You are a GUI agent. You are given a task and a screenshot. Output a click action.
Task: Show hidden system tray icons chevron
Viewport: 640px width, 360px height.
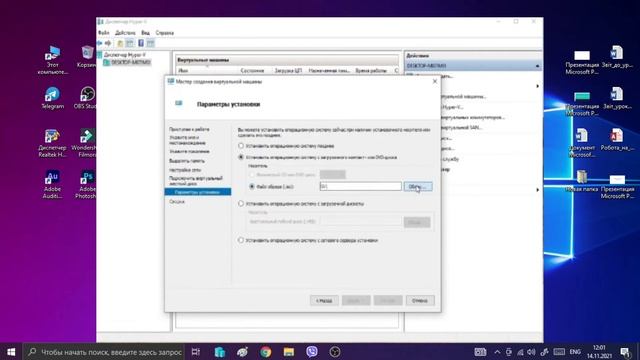coord(497,352)
